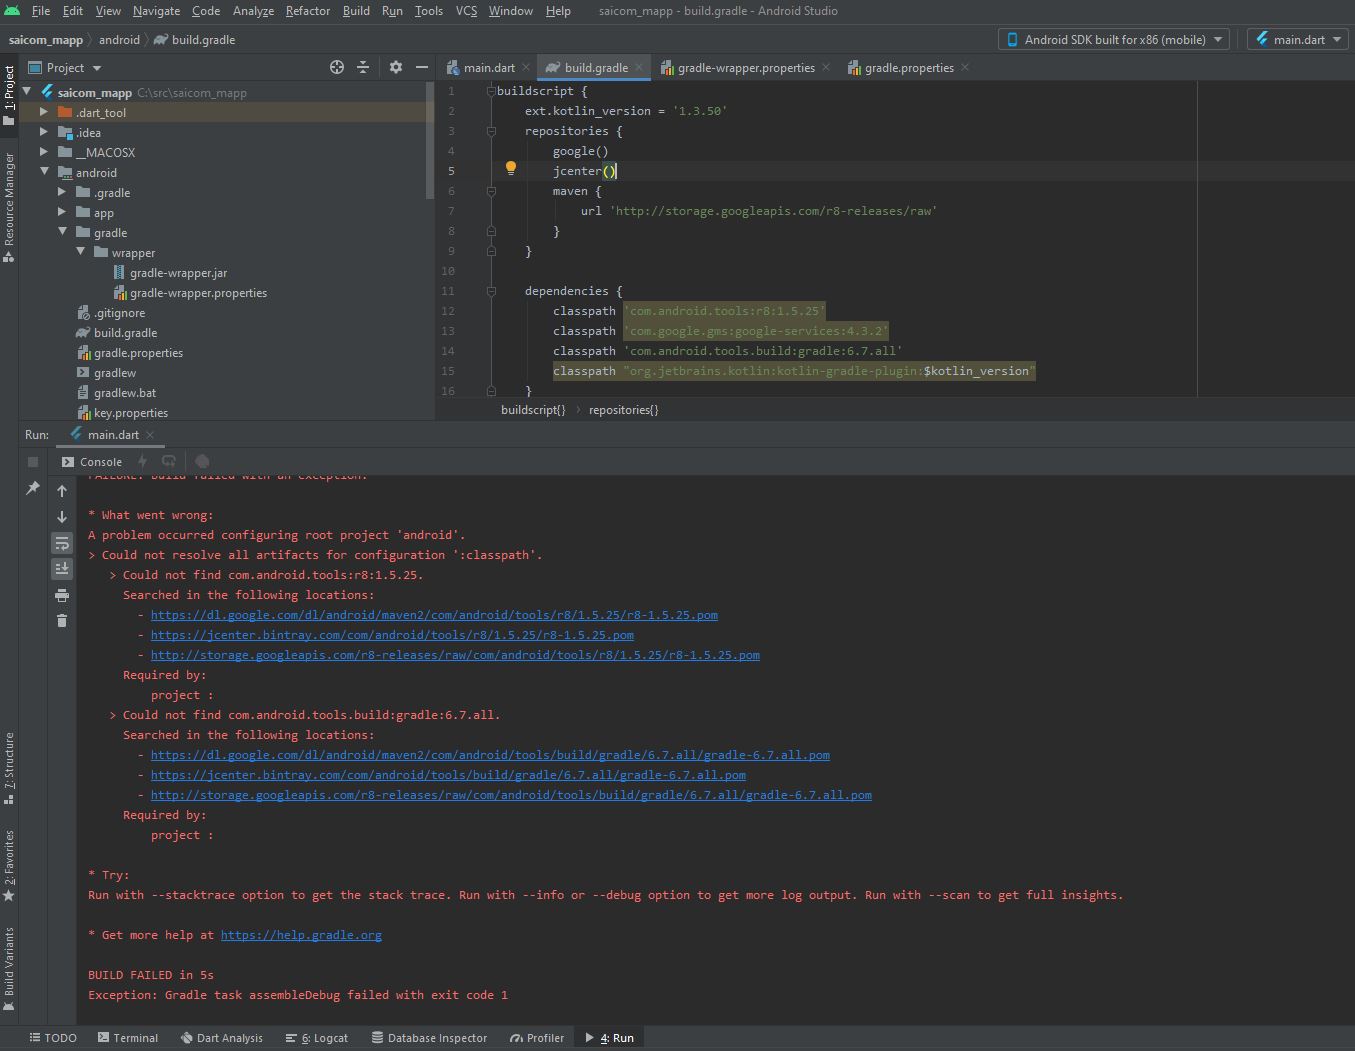
Task: Open the Tools menu
Action: [x=428, y=11]
